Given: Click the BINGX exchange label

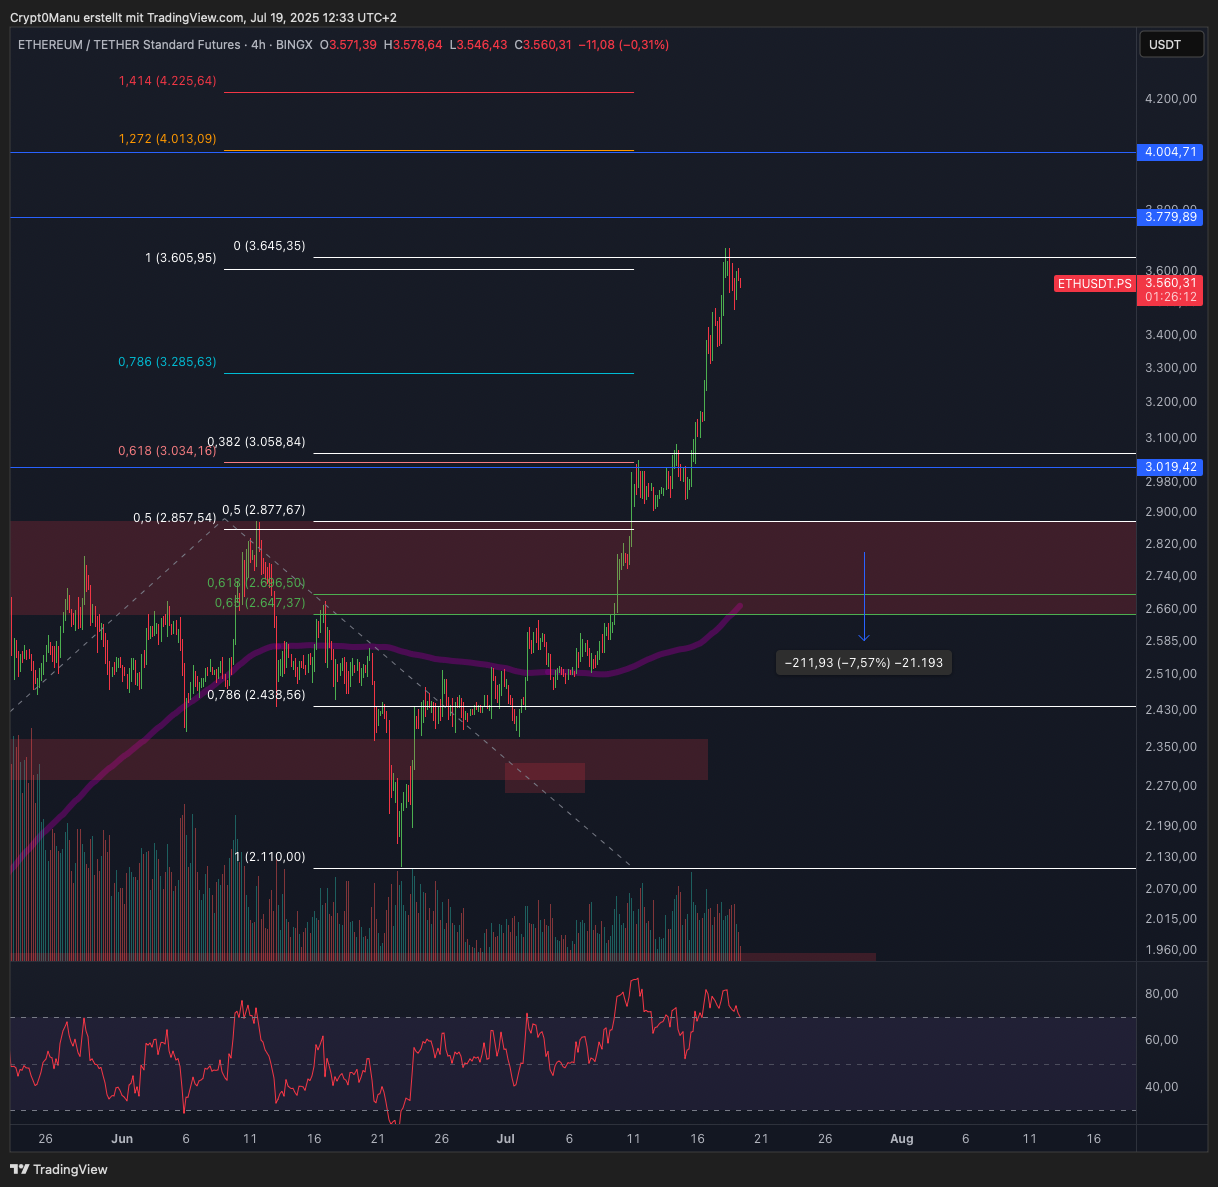Looking at the screenshot, I should click(x=294, y=45).
